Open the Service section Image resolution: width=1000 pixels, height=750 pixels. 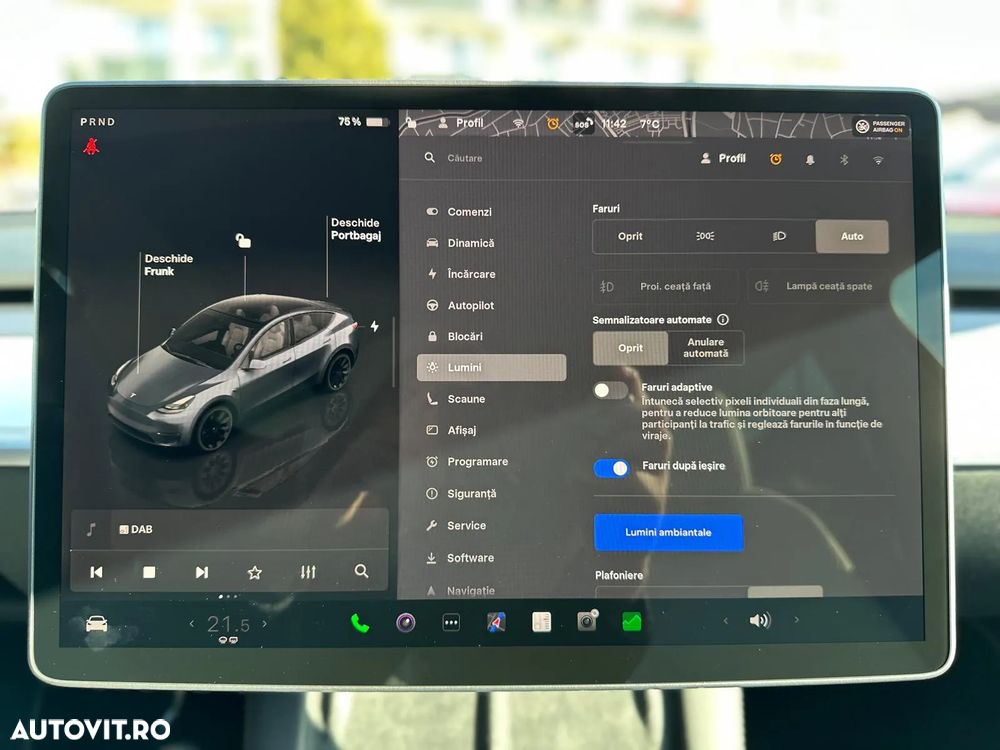456,526
